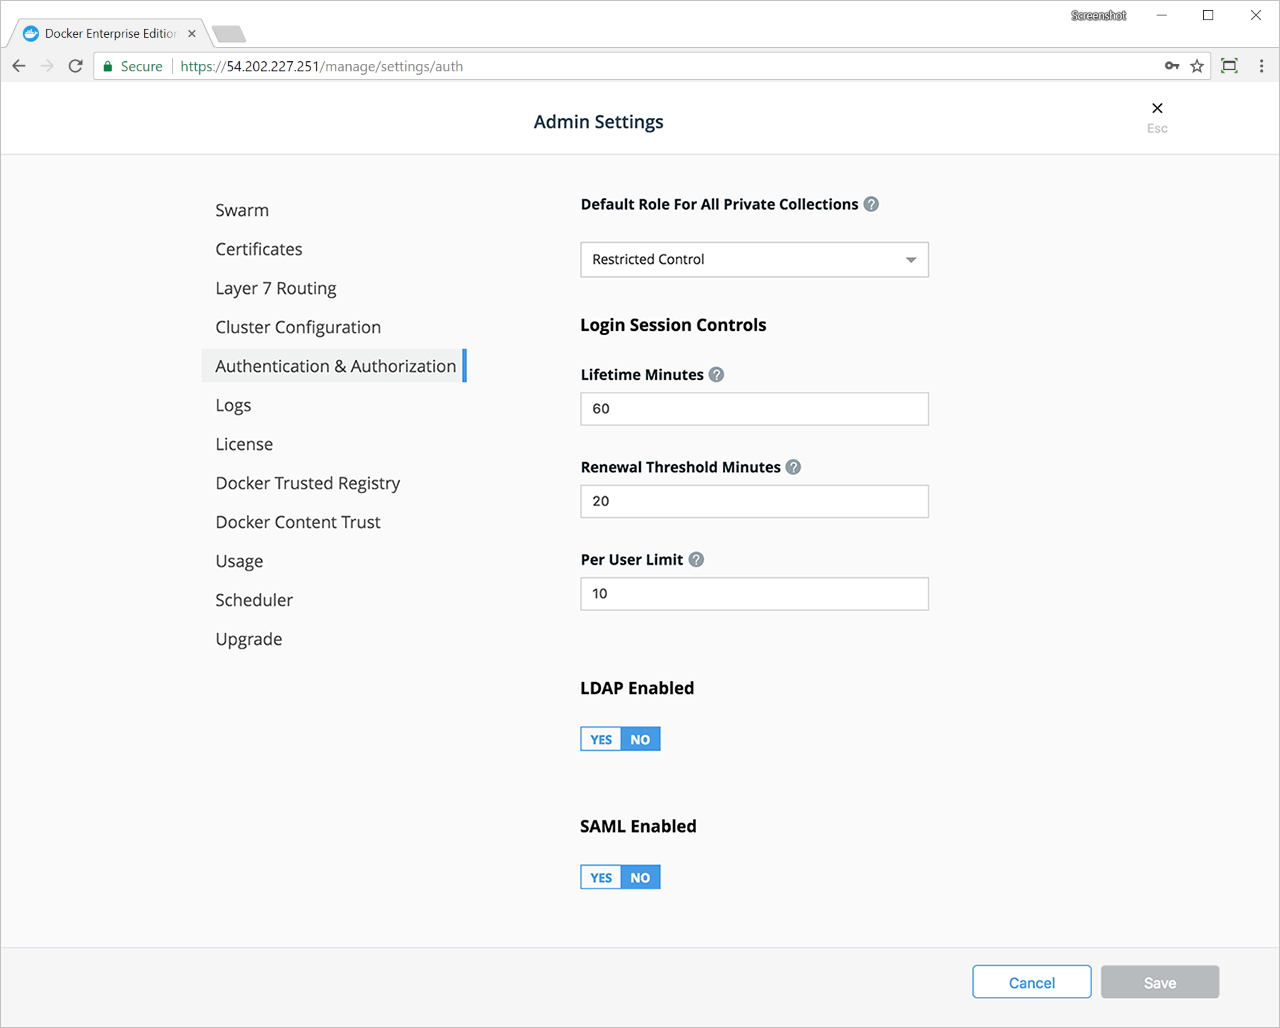Image resolution: width=1280 pixels, height=1028 pixels.
Task: Set SAML Enabled to YES
Action: point(600,876)
